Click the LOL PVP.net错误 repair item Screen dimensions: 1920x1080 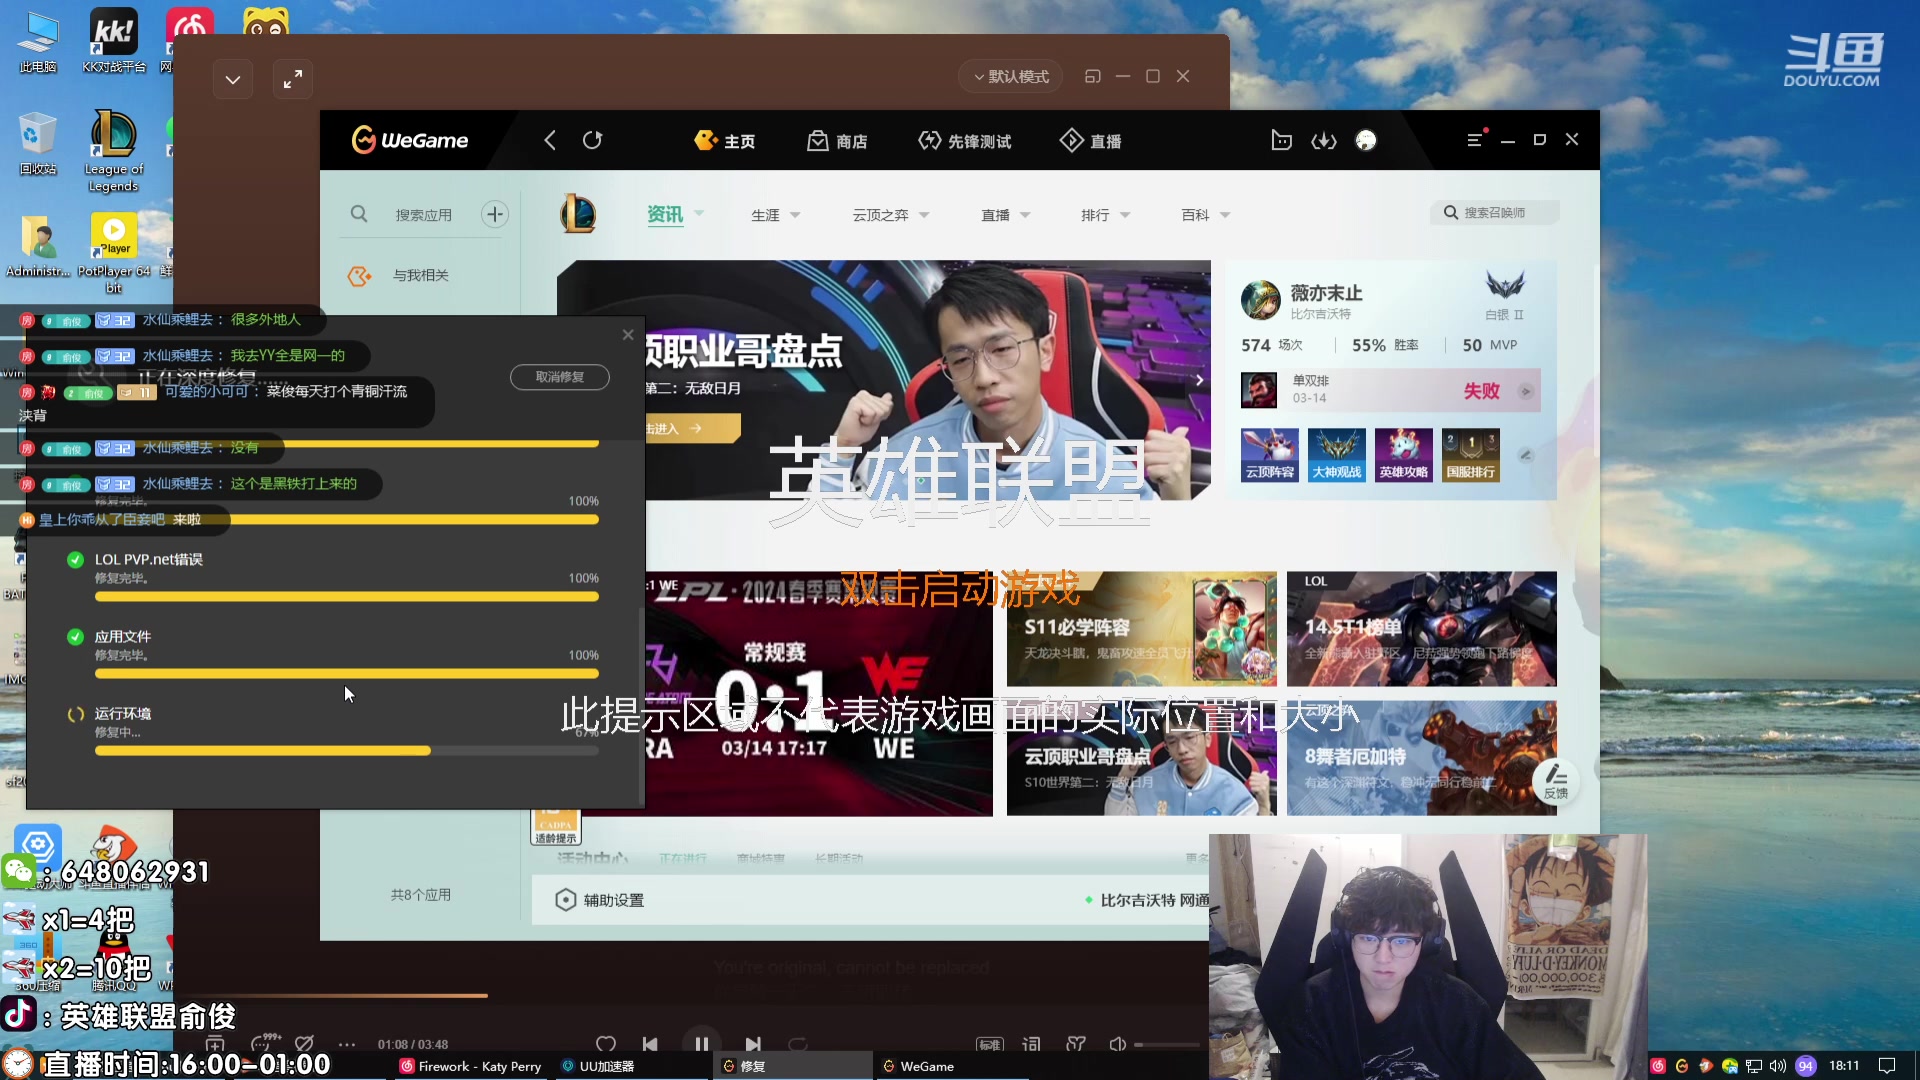point(332,578)
